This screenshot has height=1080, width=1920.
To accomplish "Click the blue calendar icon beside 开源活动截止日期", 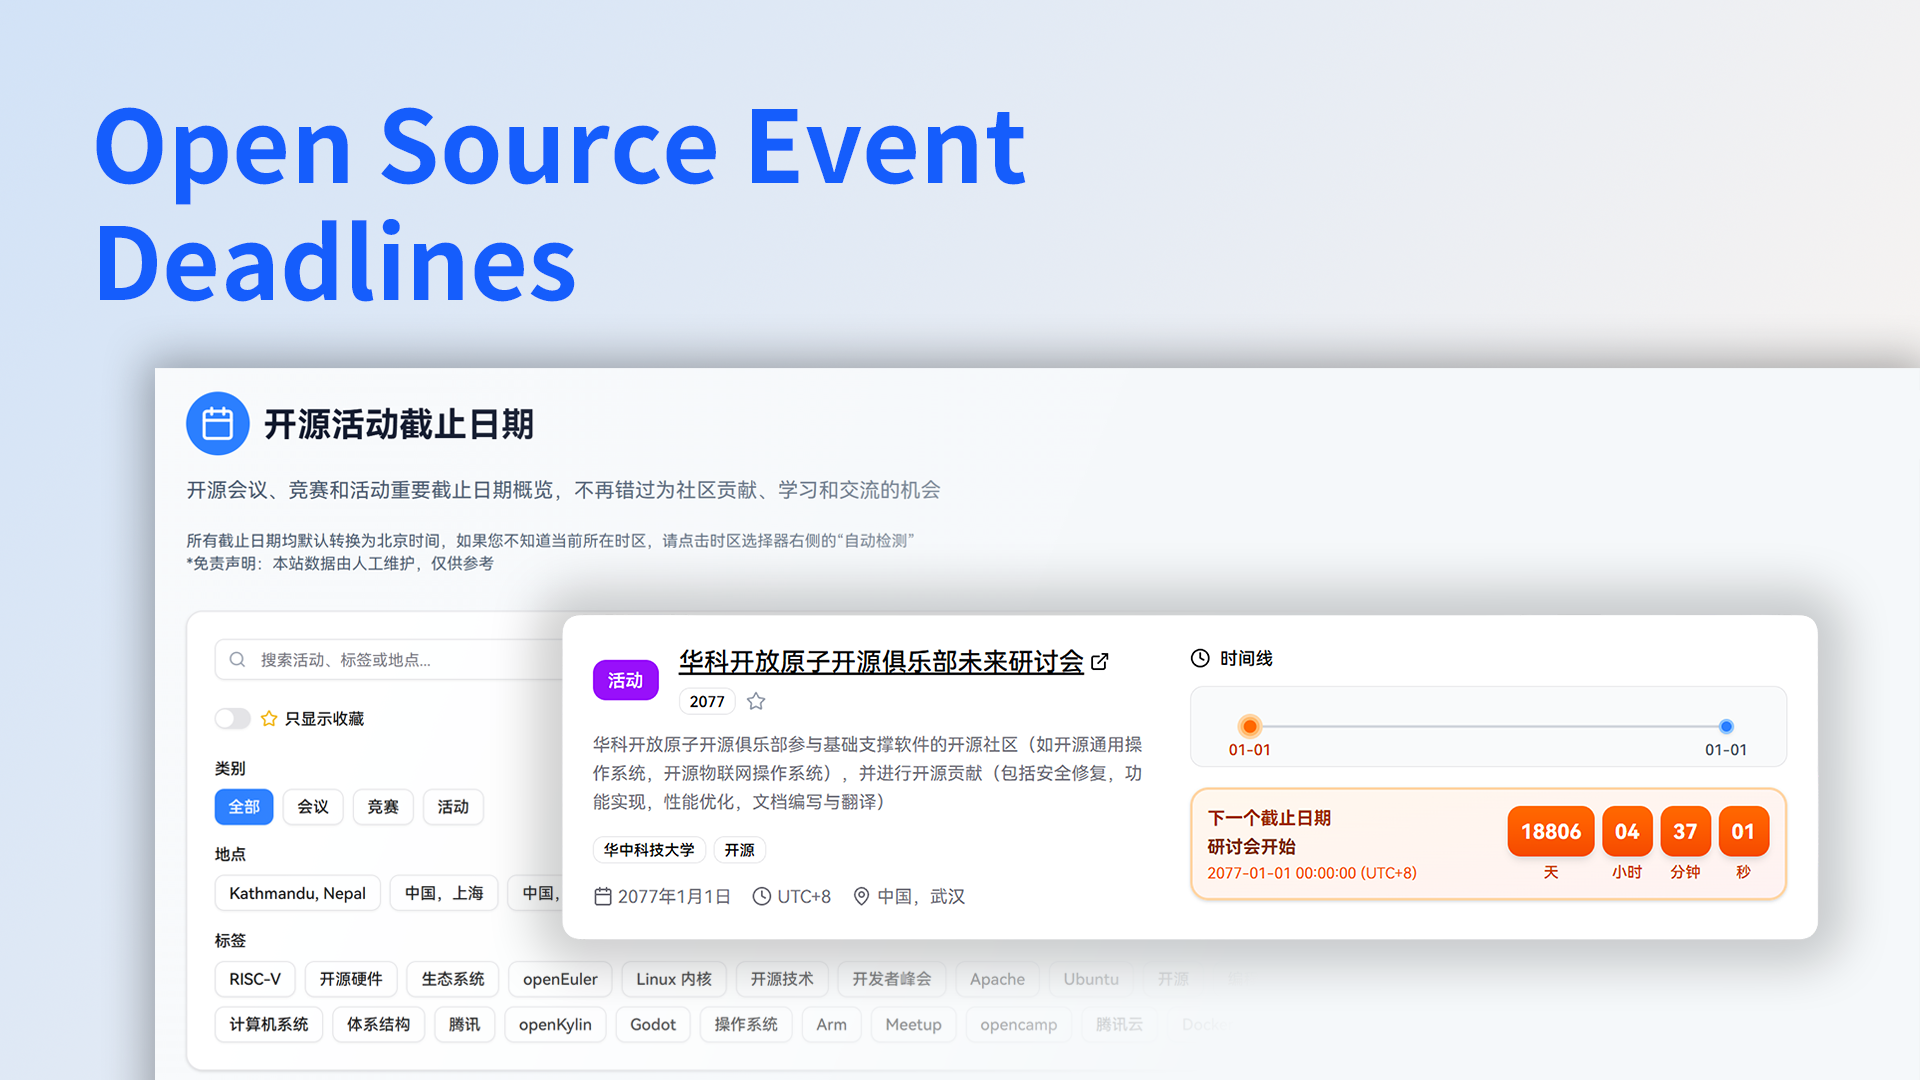I will click(x=218, y=423).
